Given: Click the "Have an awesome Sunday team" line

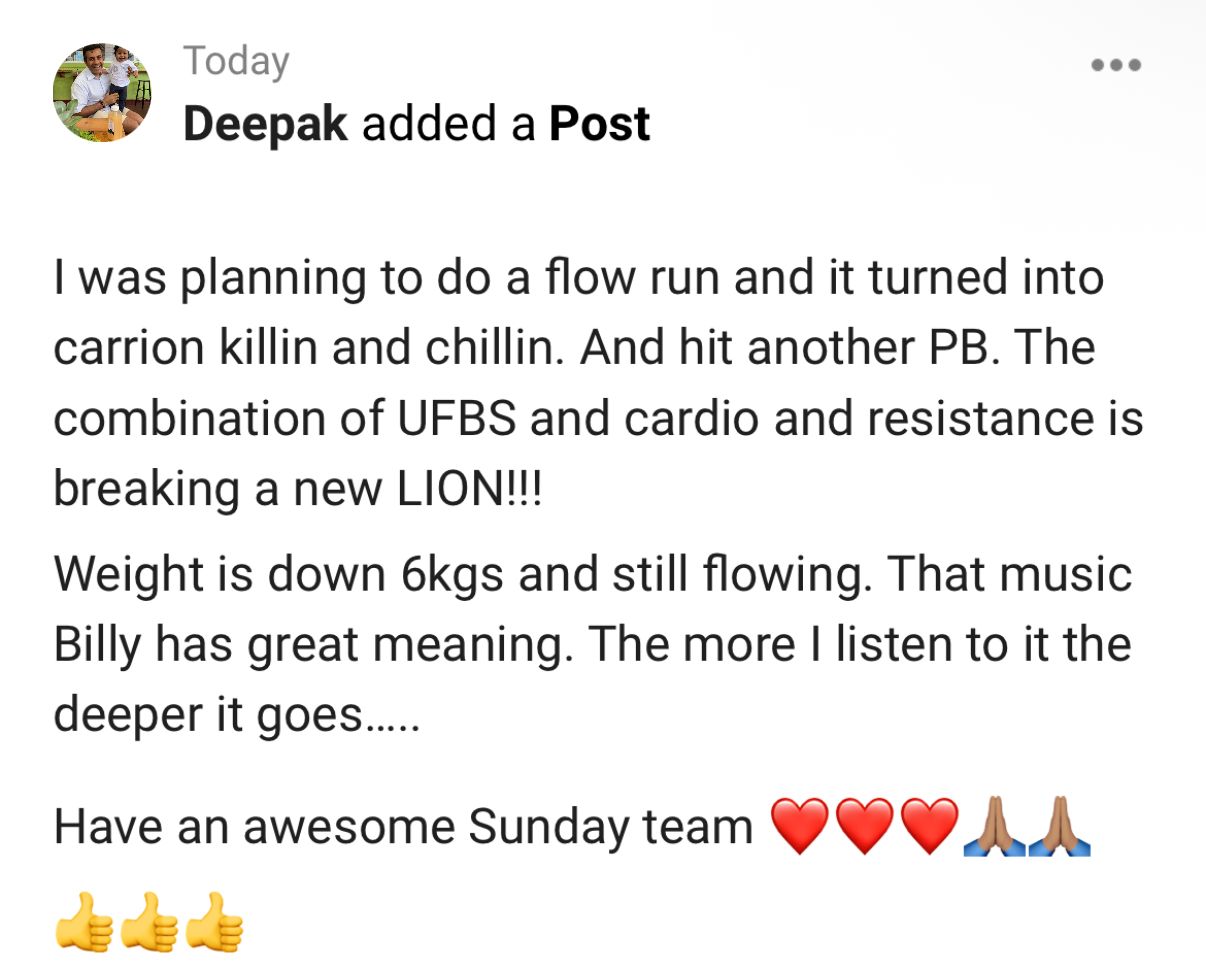Looking at the screenshot, I should 404,828.
